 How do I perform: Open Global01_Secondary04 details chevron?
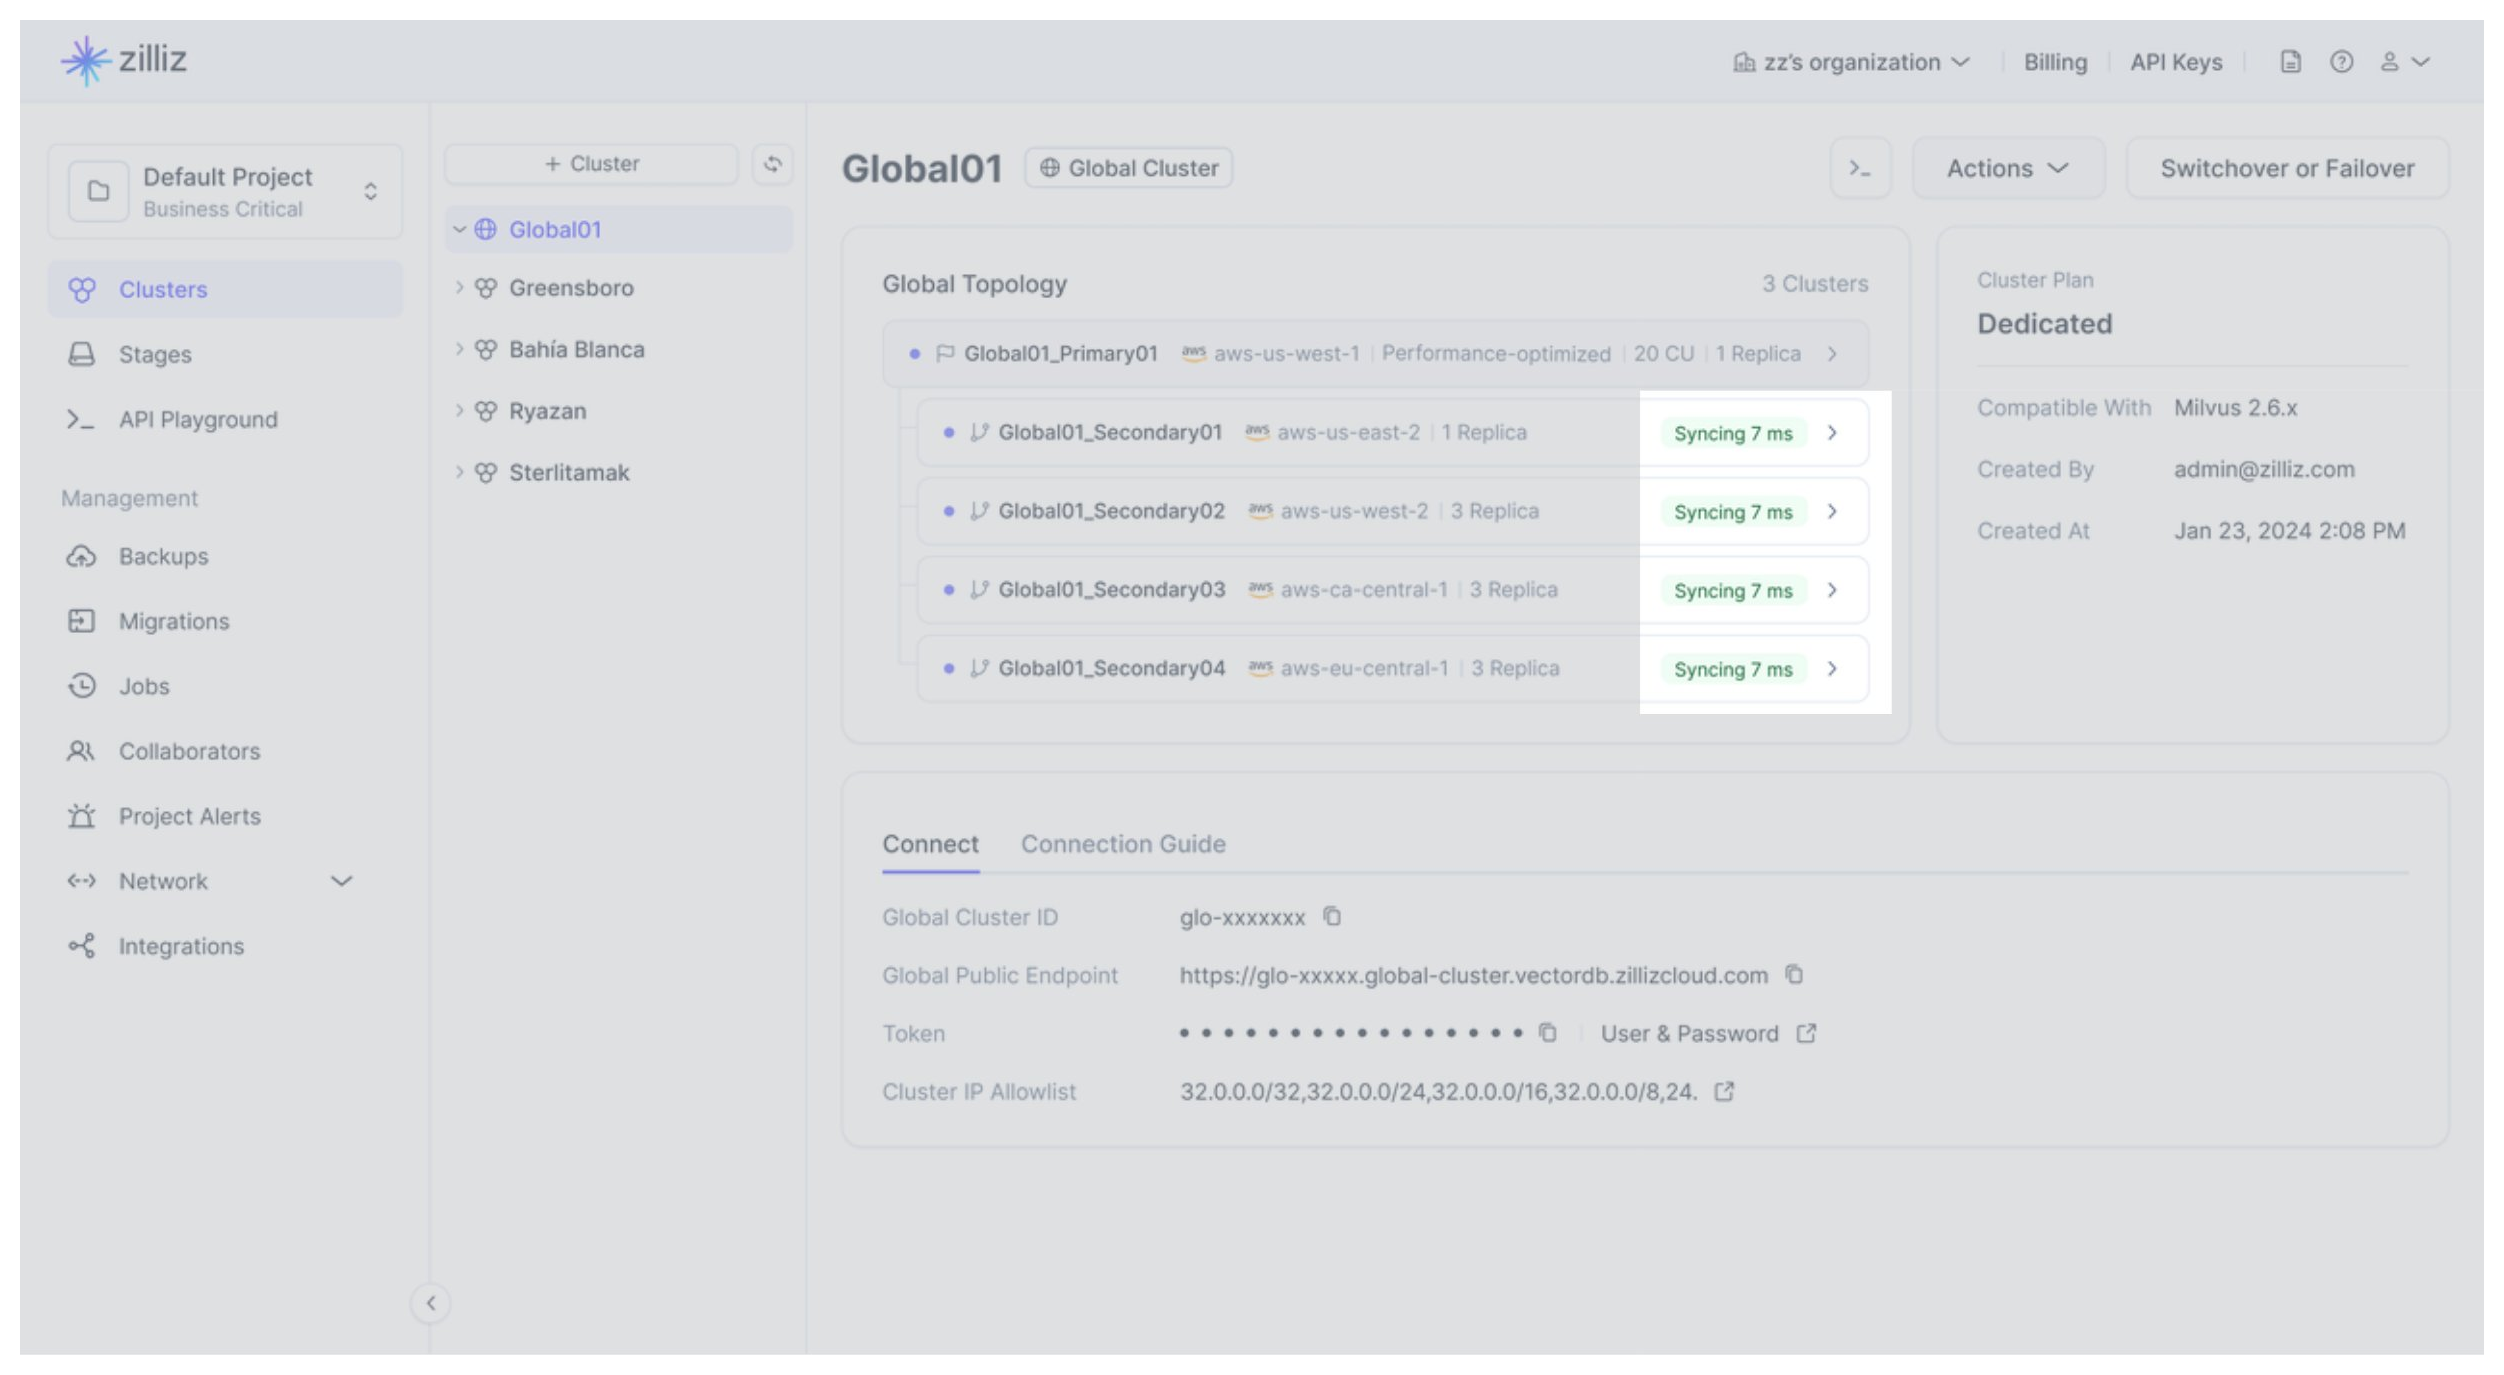click(x=1832, y=668)
